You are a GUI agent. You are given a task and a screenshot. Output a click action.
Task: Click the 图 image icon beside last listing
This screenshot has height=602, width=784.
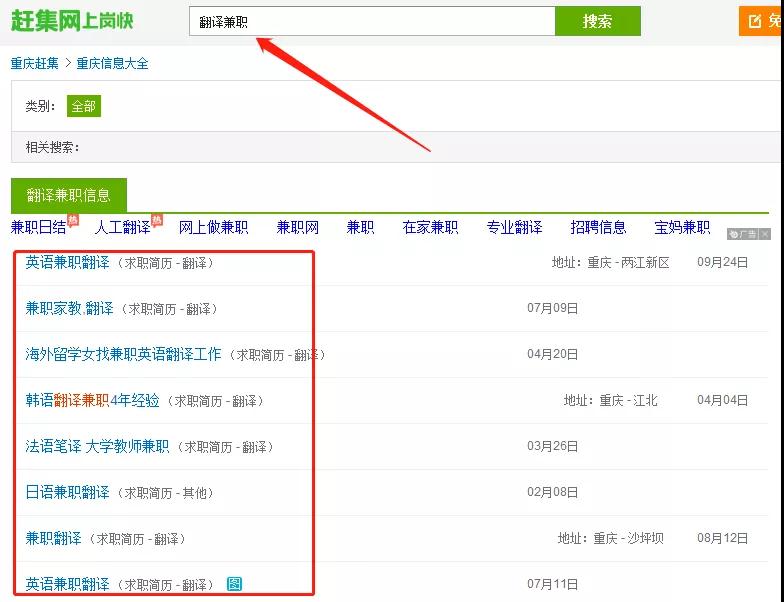[x=234, y=584]
